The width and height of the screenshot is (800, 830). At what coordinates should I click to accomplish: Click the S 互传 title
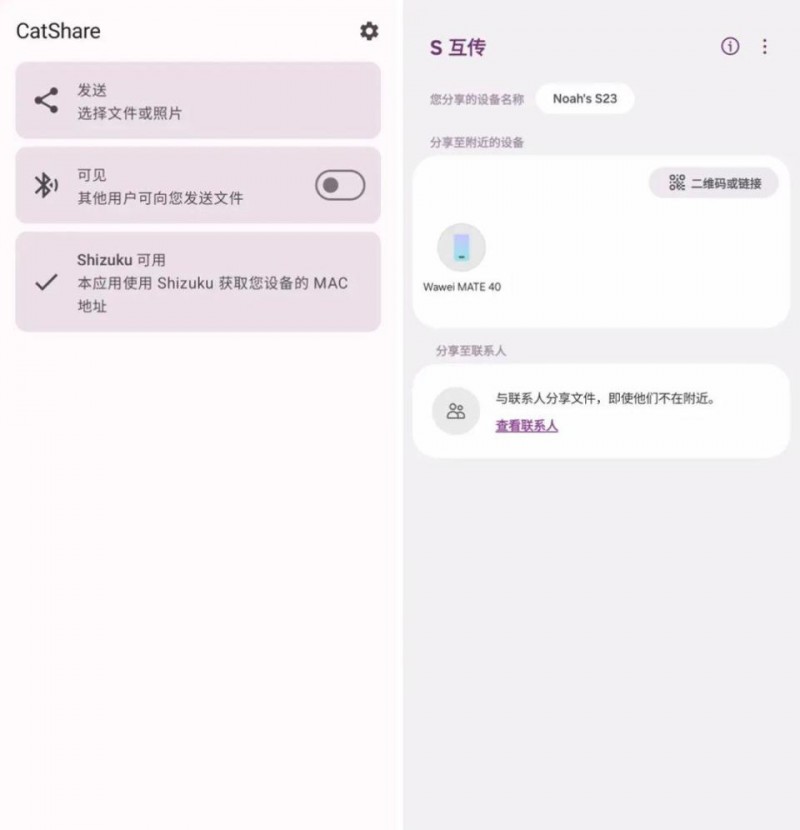457,48
